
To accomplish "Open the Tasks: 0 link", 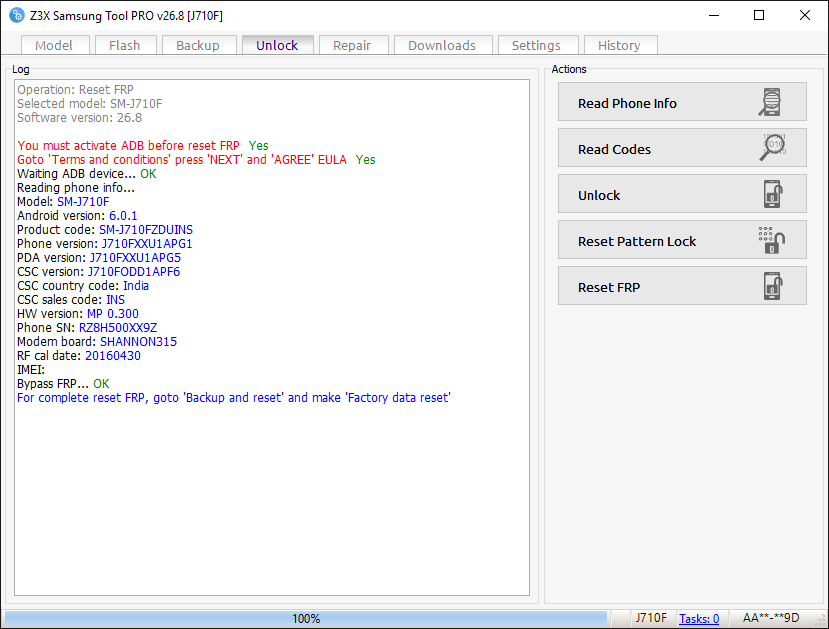I will click(x=699, y=618).
